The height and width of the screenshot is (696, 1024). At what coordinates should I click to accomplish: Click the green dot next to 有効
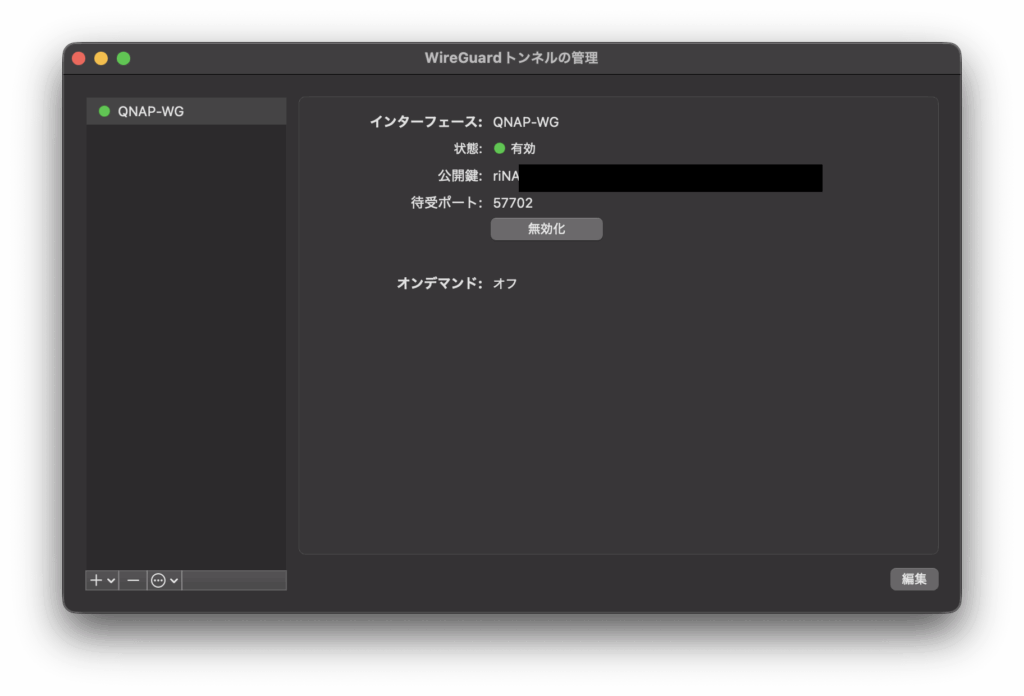click(x=499, y=148)
